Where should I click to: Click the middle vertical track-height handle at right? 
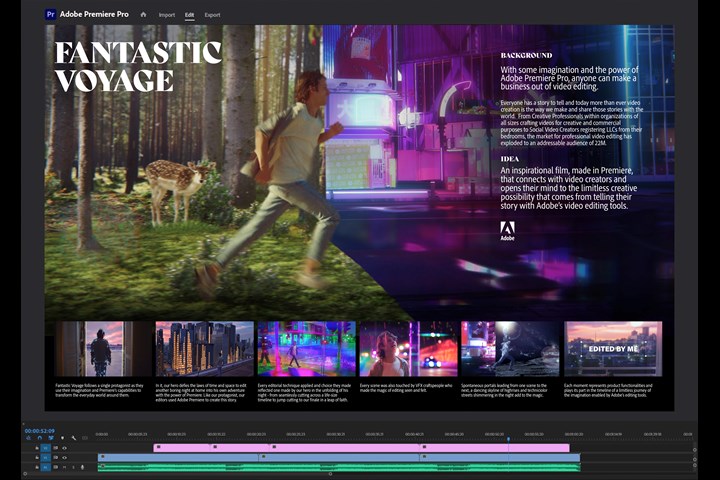click(x=695, y=459)
